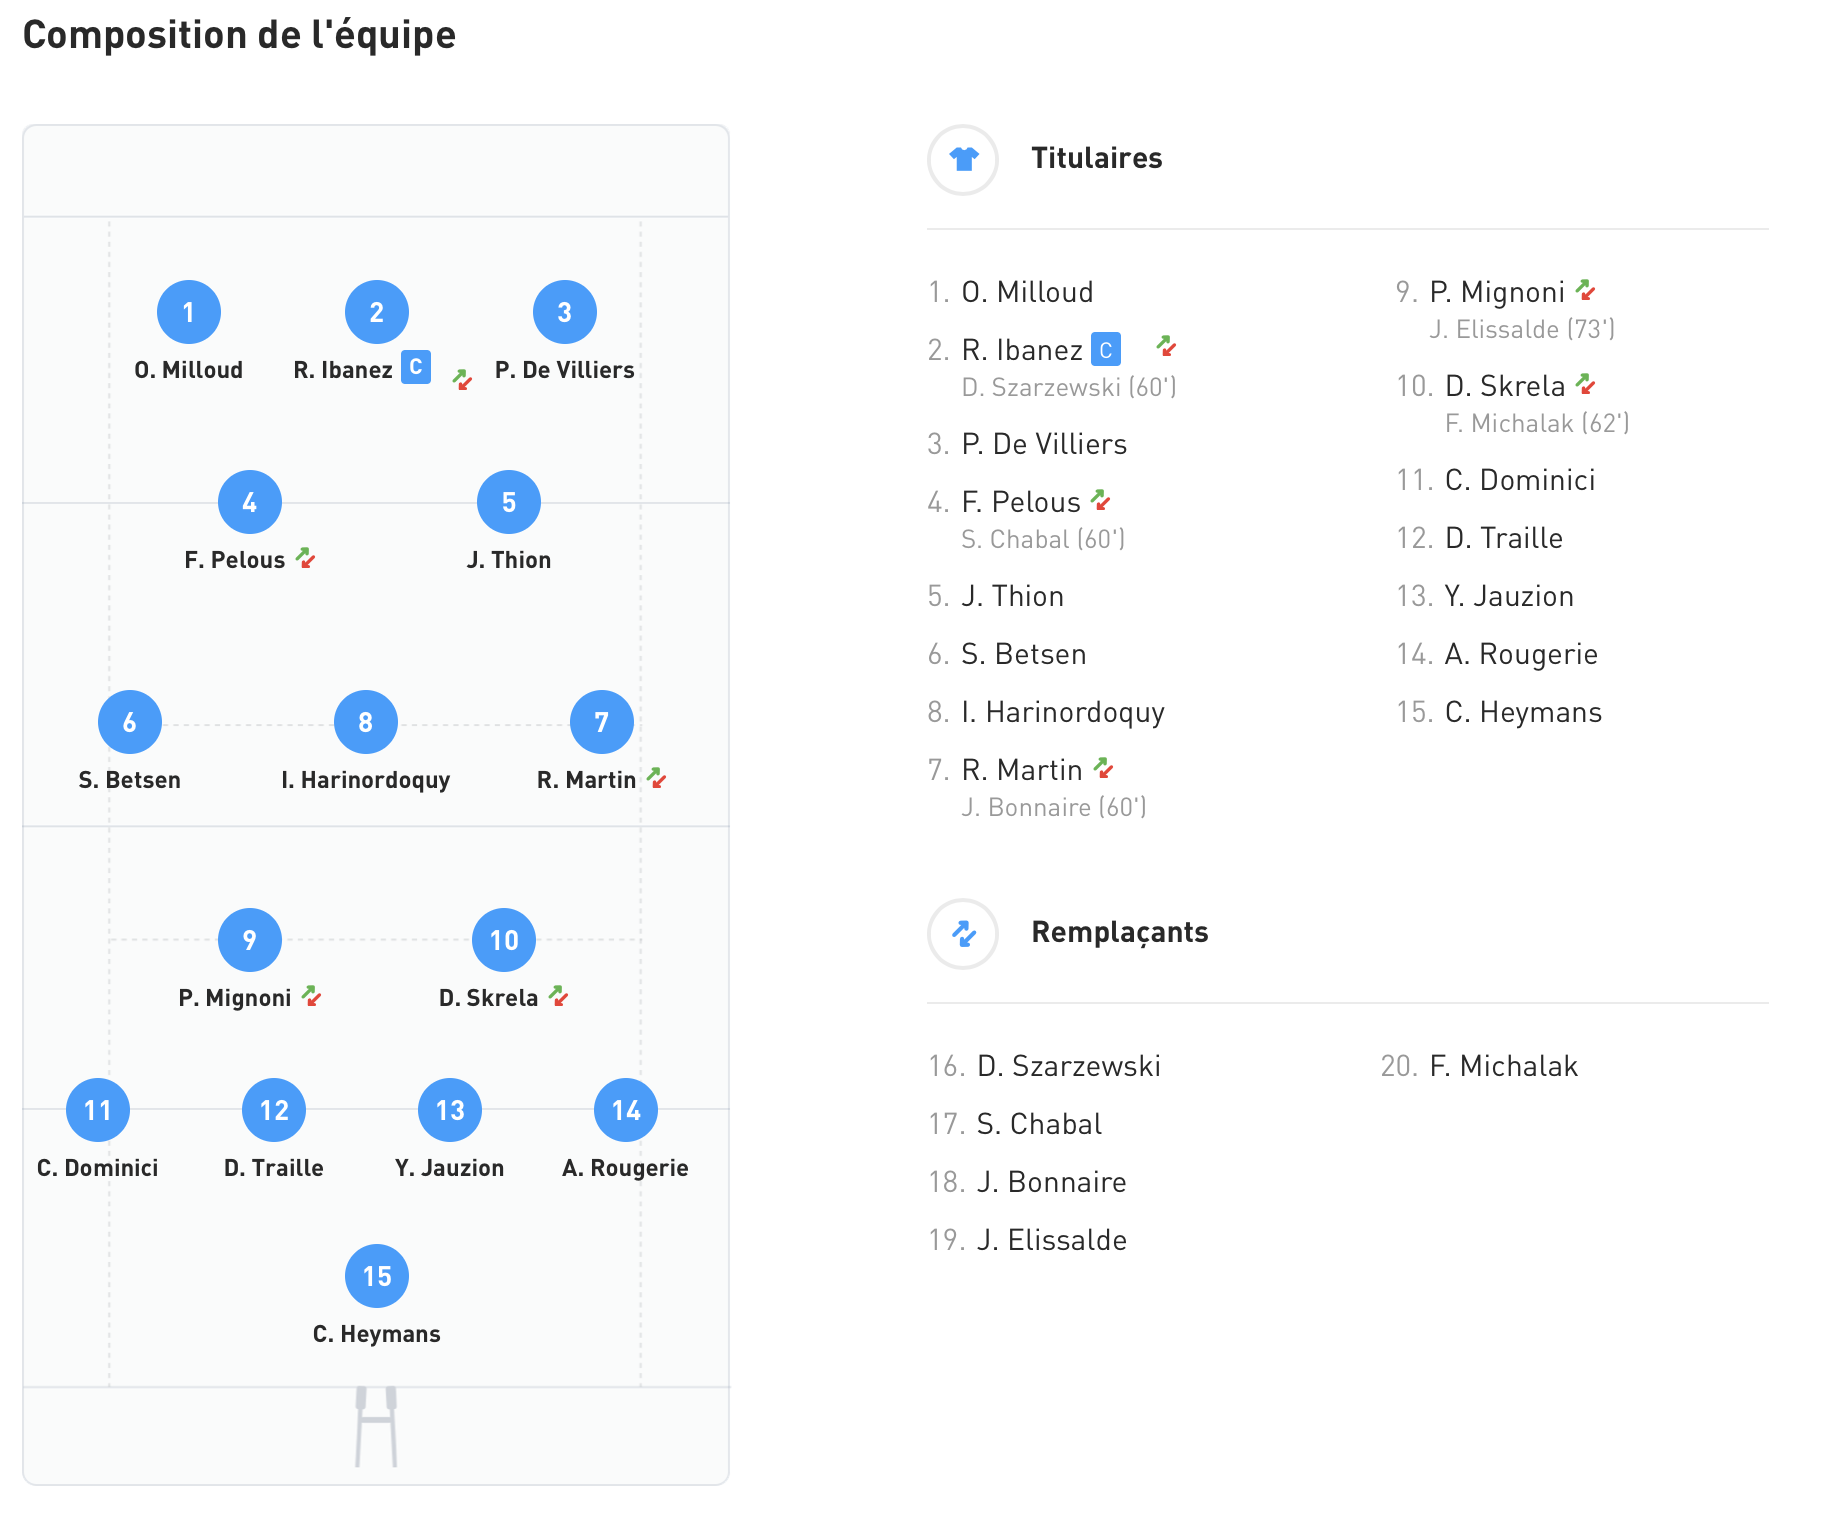Select player circle number 15 on pitch
1832x1520 pixels.
(x=377, y=1276)
